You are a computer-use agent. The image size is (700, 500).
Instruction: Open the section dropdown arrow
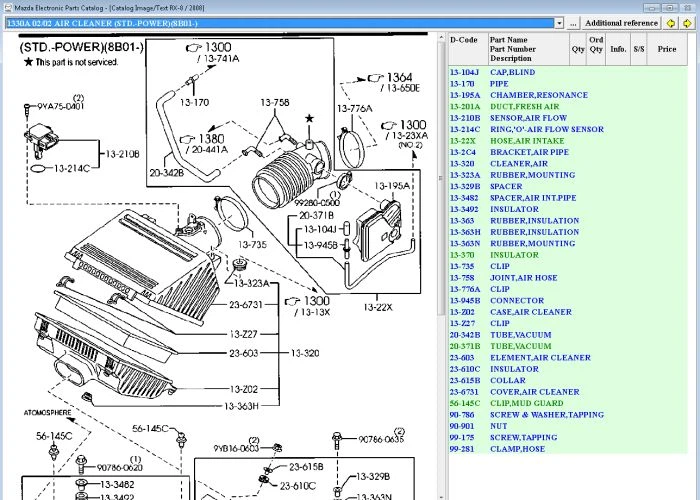(559, 22)
